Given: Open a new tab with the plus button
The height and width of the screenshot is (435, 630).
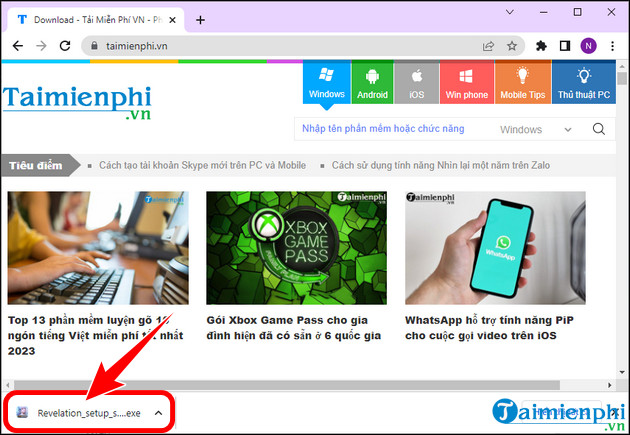Looking at the screenshot, I should tap(200, 20).
